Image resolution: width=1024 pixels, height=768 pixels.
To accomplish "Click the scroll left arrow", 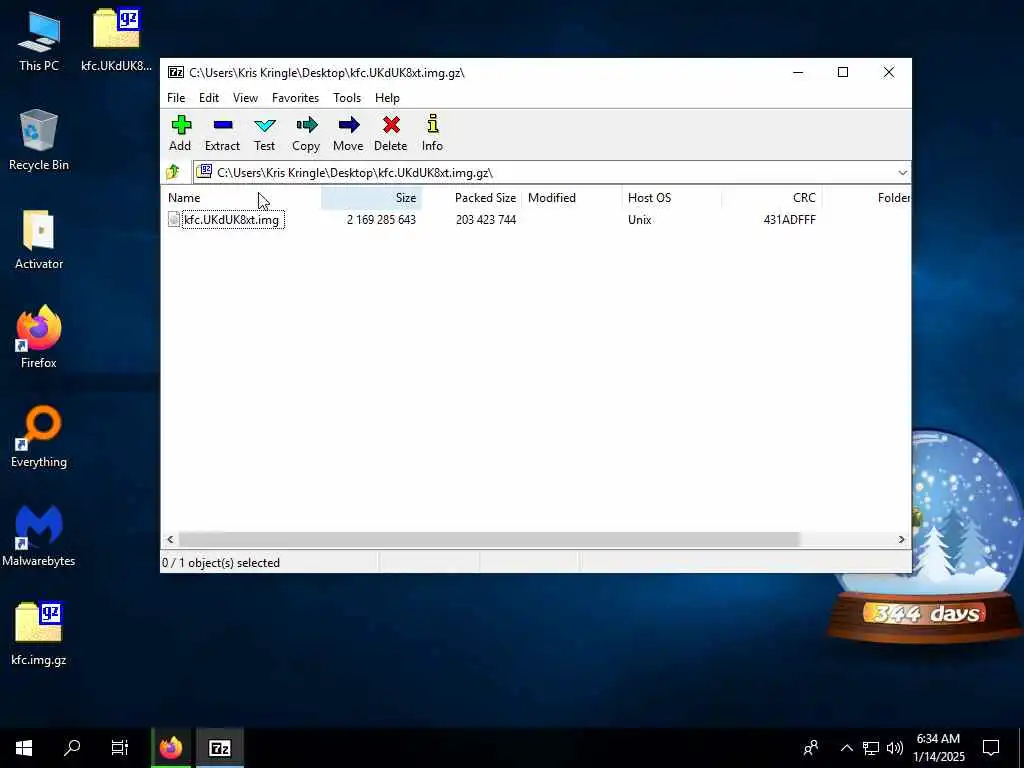I will [170, 539].
